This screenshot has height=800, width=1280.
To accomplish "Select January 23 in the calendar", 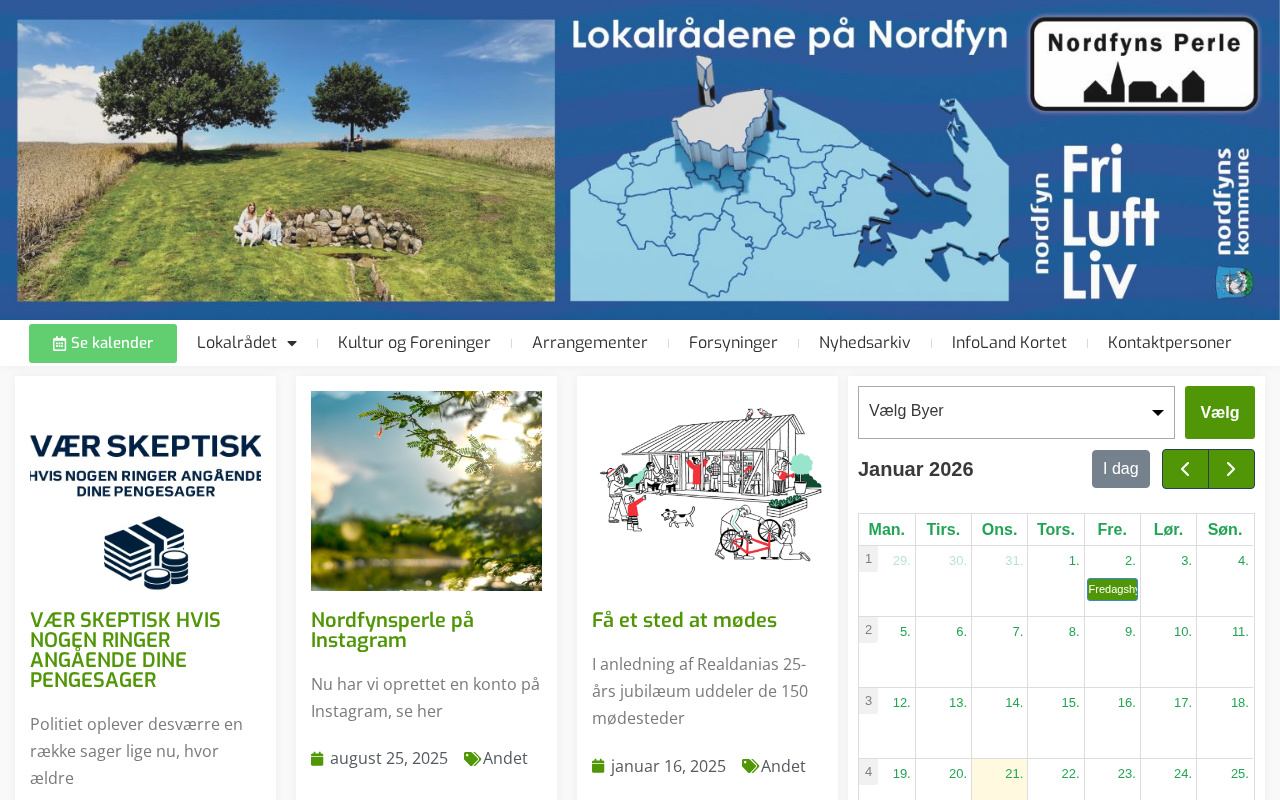I will click(x=1127, y=774).
